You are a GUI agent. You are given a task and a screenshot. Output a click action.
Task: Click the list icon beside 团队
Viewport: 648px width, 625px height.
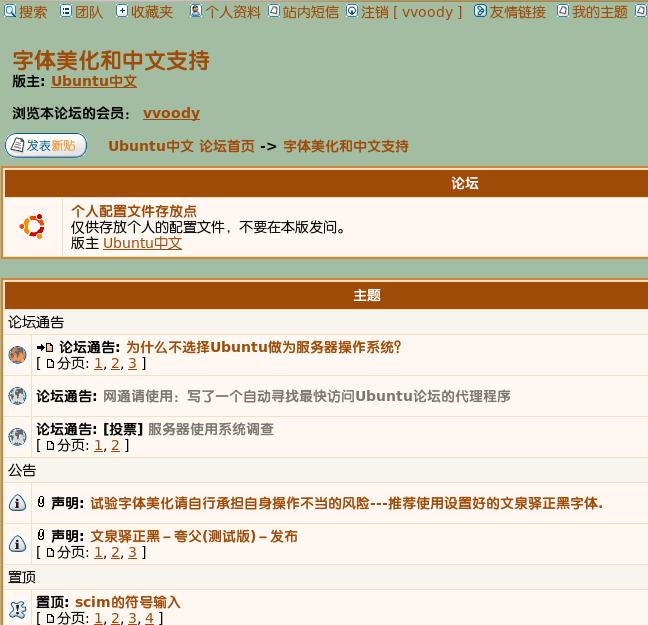66,11
